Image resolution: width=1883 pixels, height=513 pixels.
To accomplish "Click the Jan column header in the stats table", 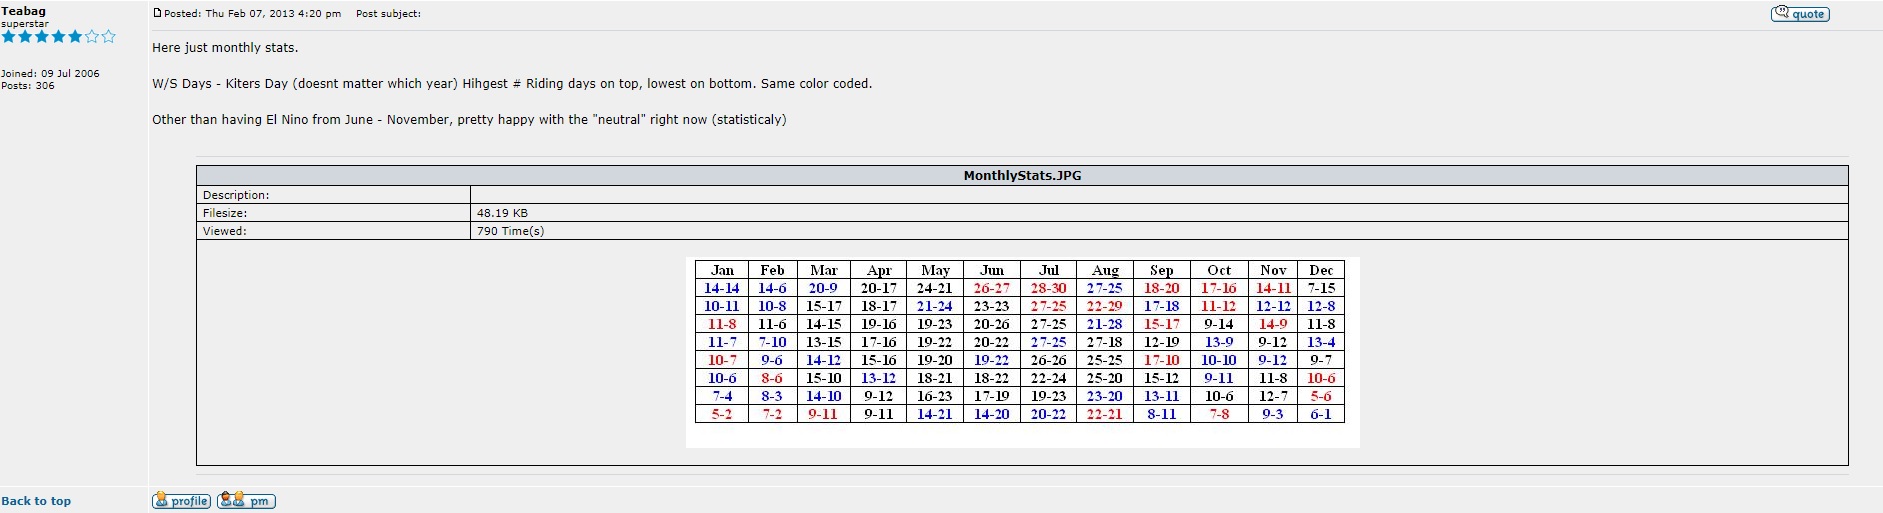I will click(x=722, y=270).
